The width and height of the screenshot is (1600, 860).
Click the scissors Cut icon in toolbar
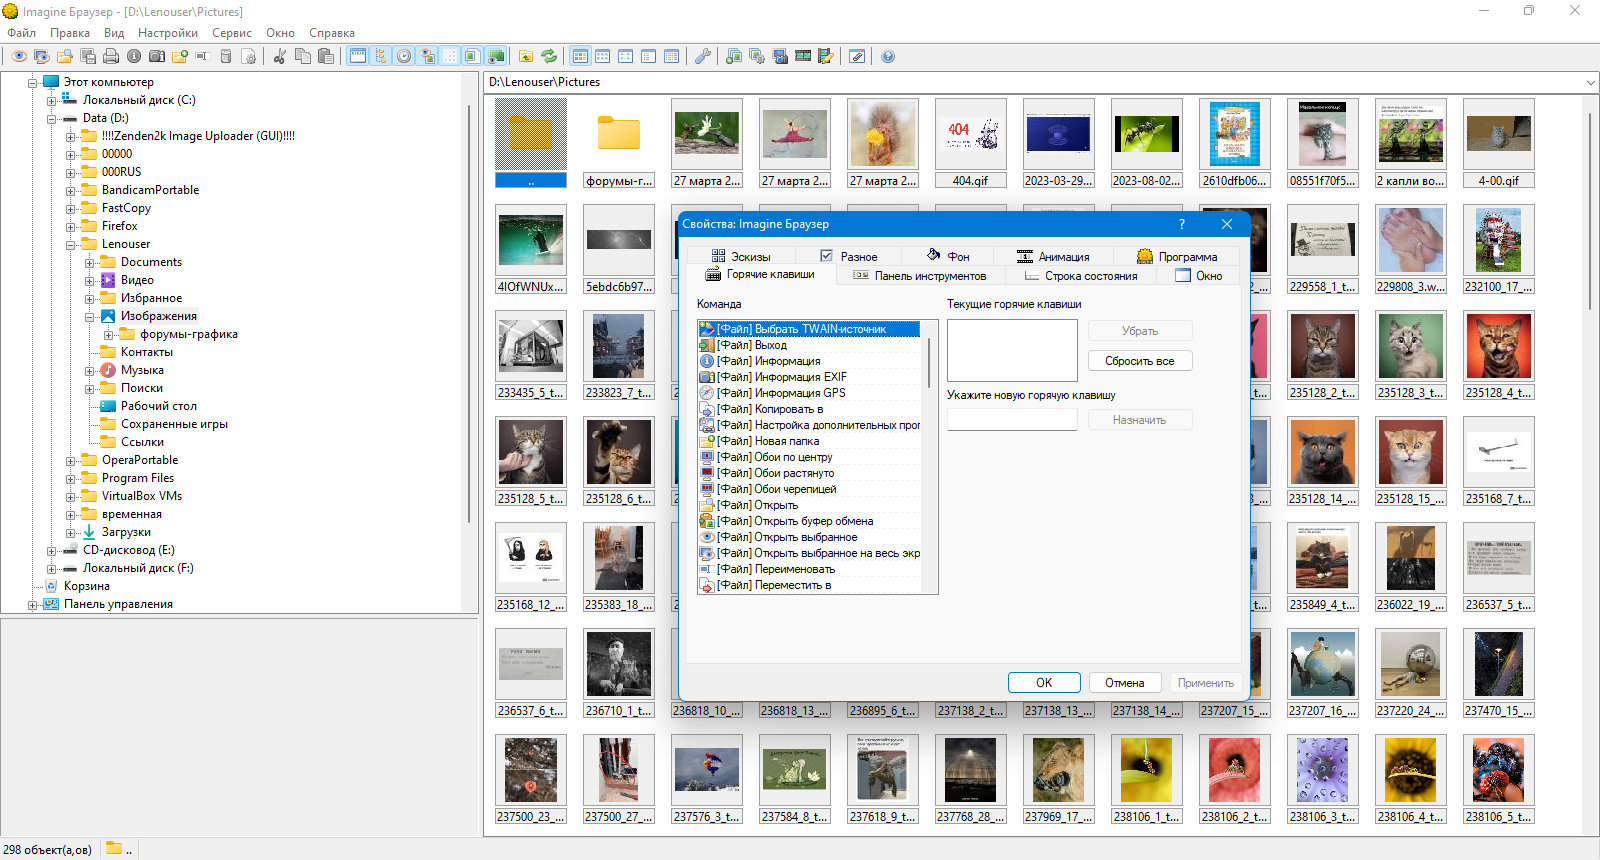point(279,56)
